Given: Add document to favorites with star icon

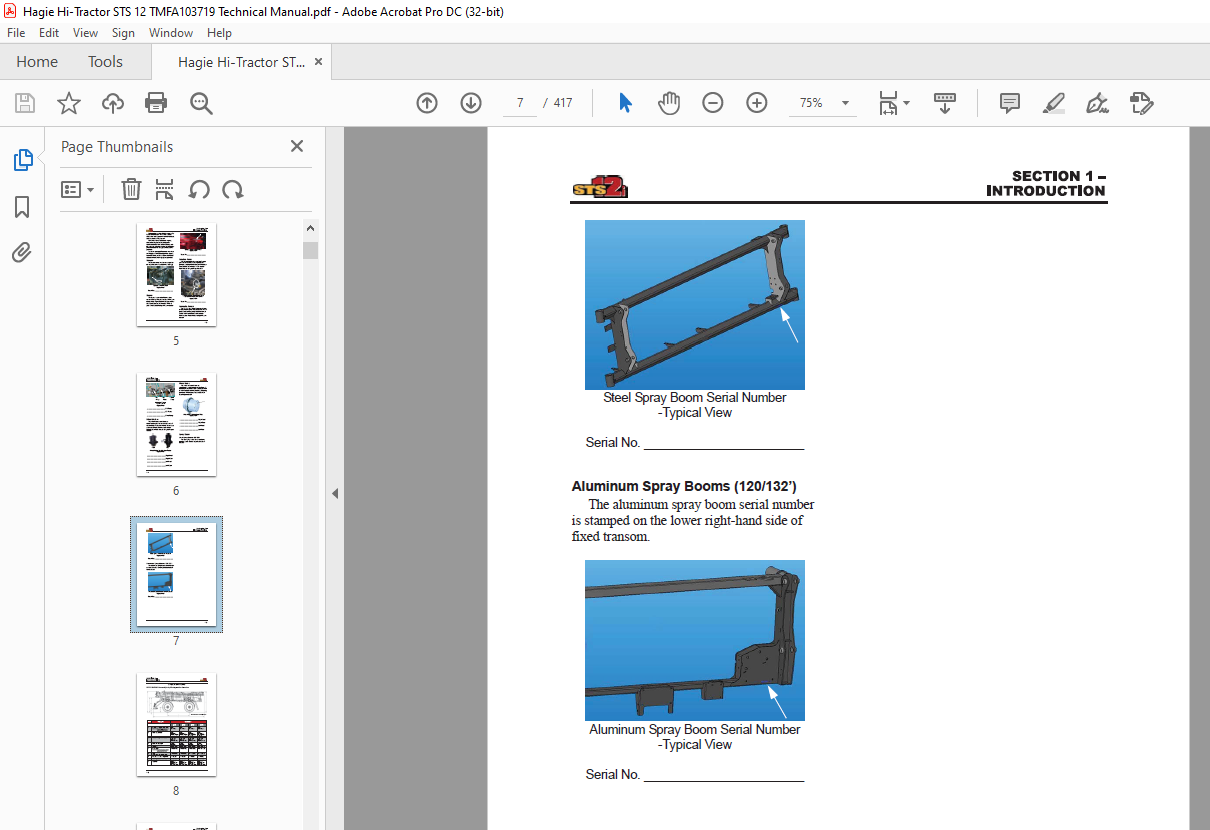Looking at the screenshot, I should (69, 103).
